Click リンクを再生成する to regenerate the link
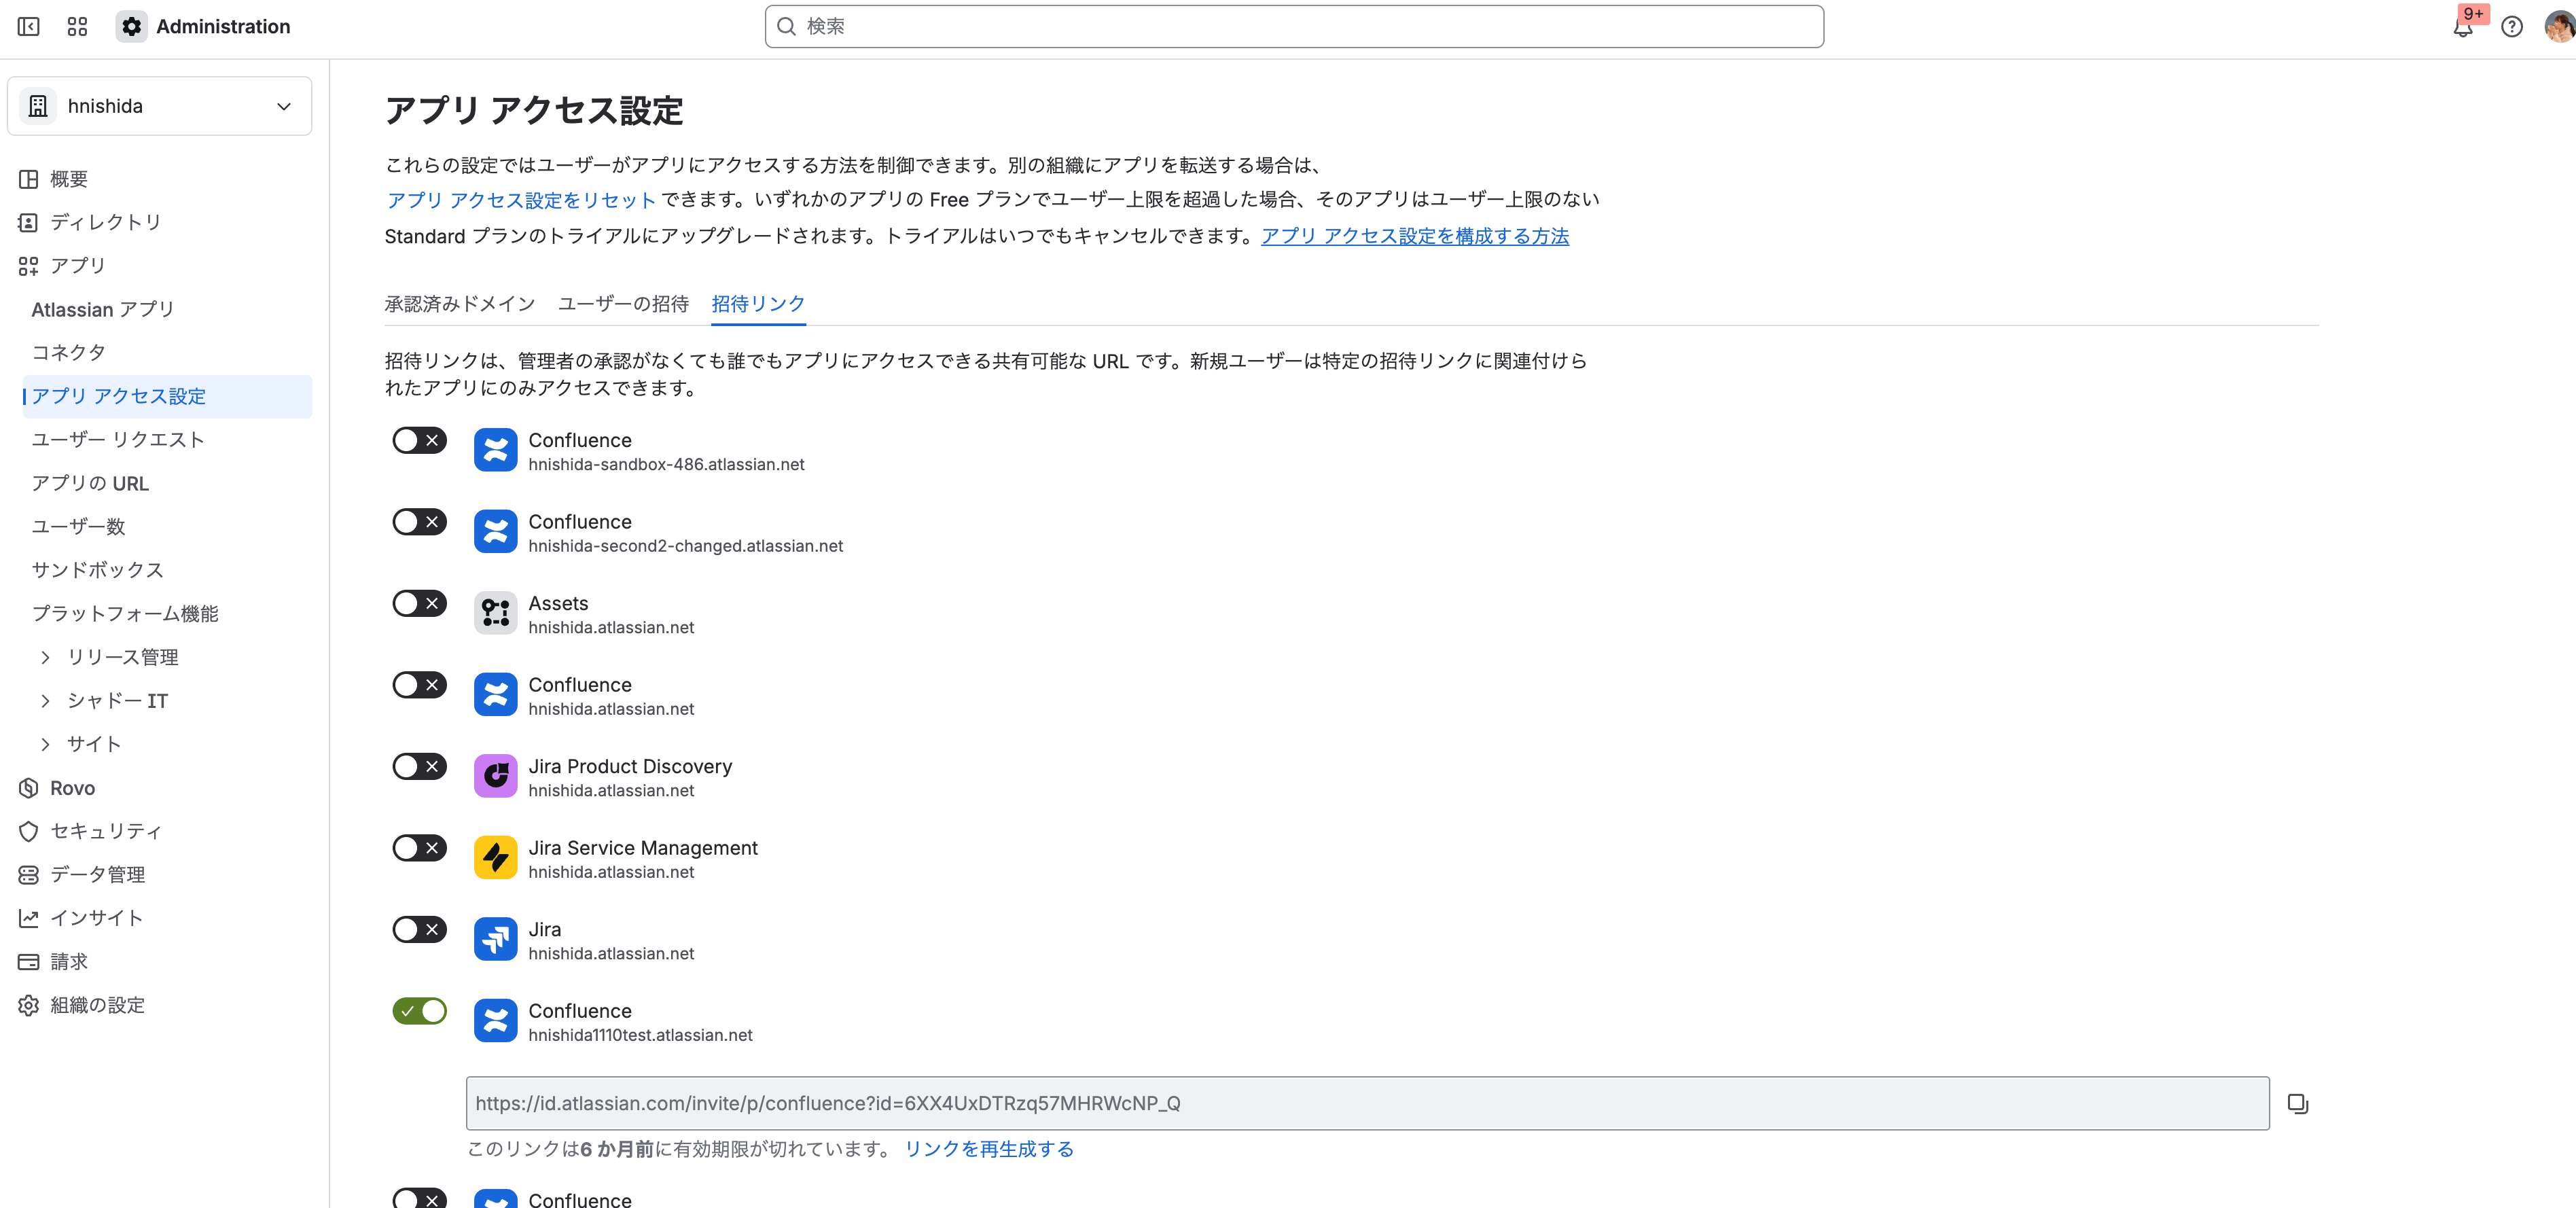The image size is (2576, 1208). (989, 1149)
